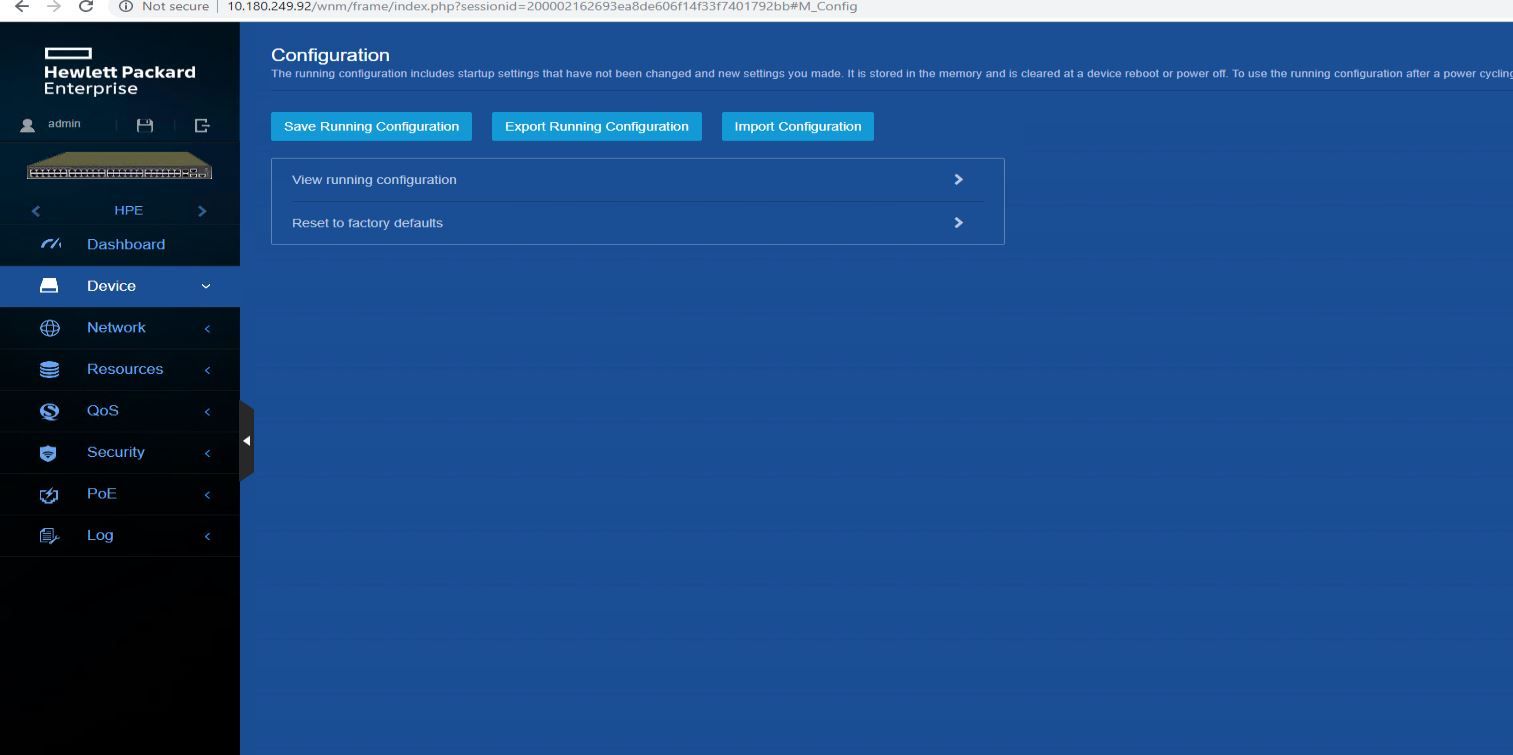Image resolution: width=1513 pixels, height=755 pixels.
Task: Expand the QoS menu chevron
Action: tap(207, 411)
